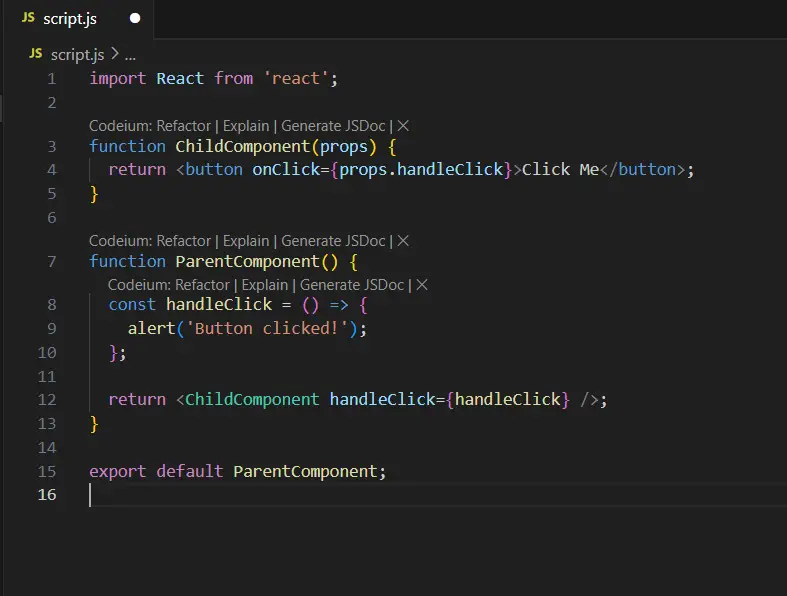Dismiss the Codeium lens above handleClick
787x596 pixels.
click(x=422, y=285)
